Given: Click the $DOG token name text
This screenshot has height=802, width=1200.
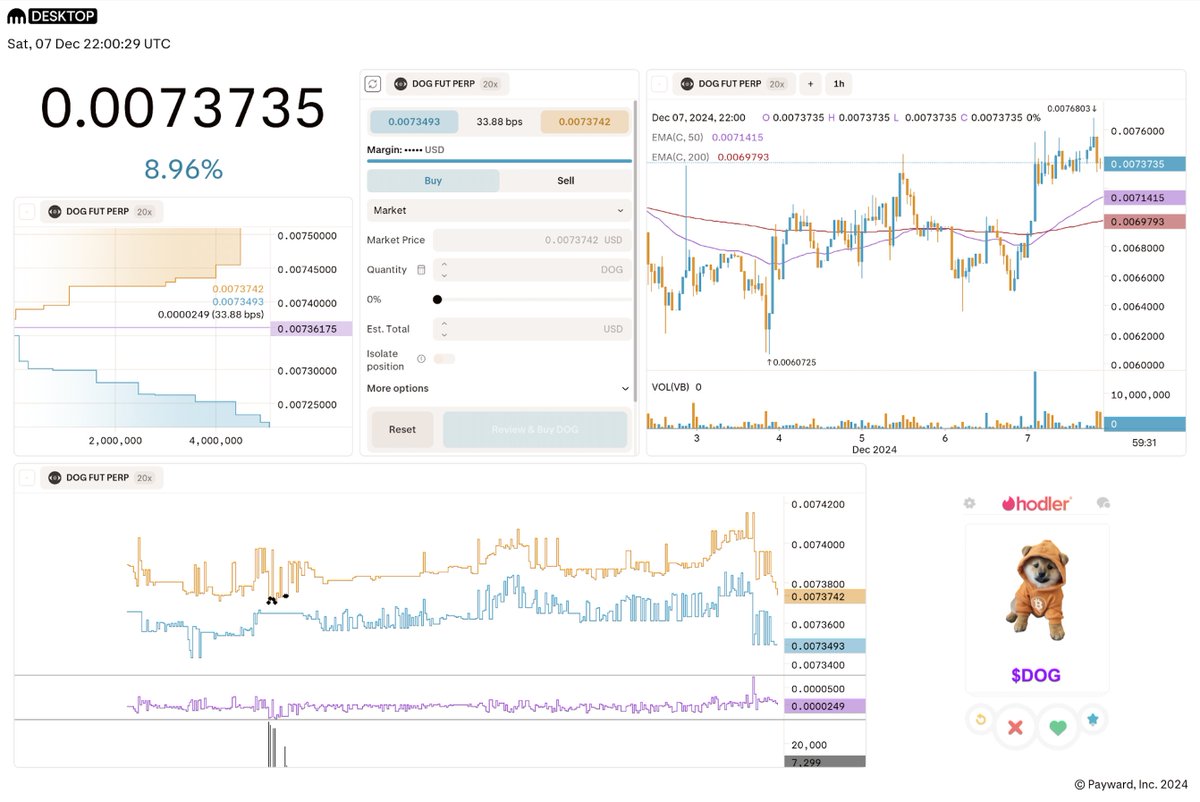Looking at the screenshot, I should tap(1036, 676).
